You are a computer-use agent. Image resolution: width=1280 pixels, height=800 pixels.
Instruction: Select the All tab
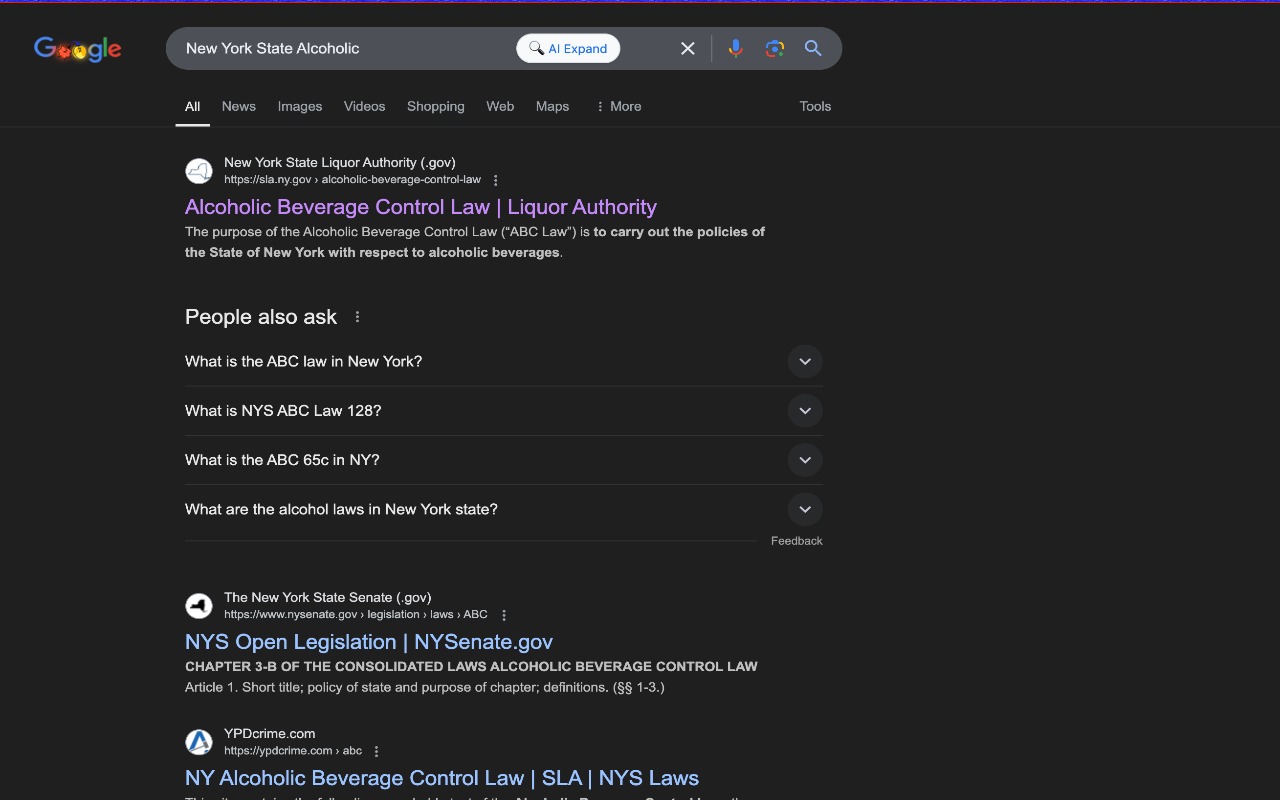point(192,106)
